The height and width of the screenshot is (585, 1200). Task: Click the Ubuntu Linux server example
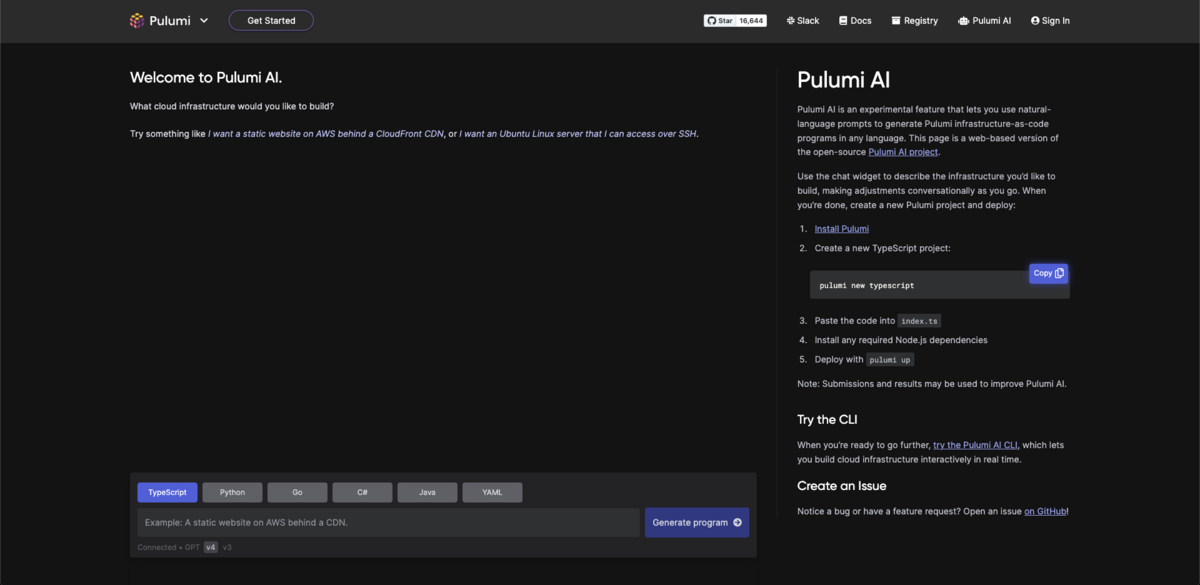(578, 133)
